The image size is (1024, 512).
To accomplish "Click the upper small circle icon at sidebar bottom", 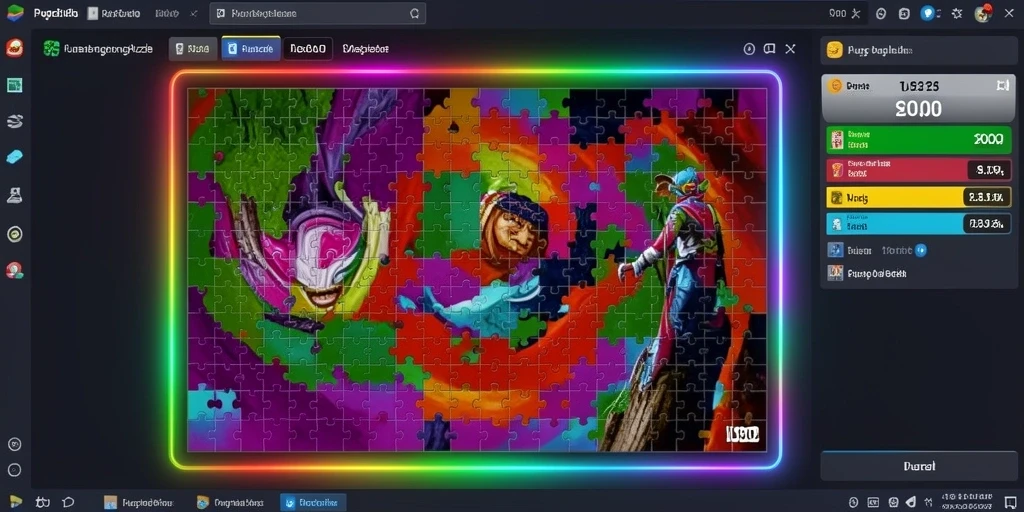I will tap(14, 444).
